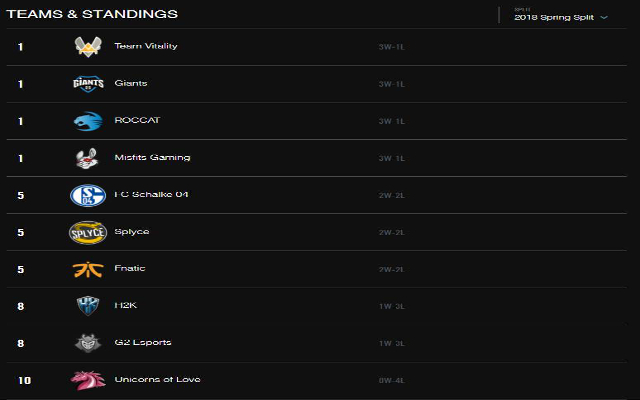Click the Splyce 2W-2L record
640x400 pixels.
pos(391,233)
